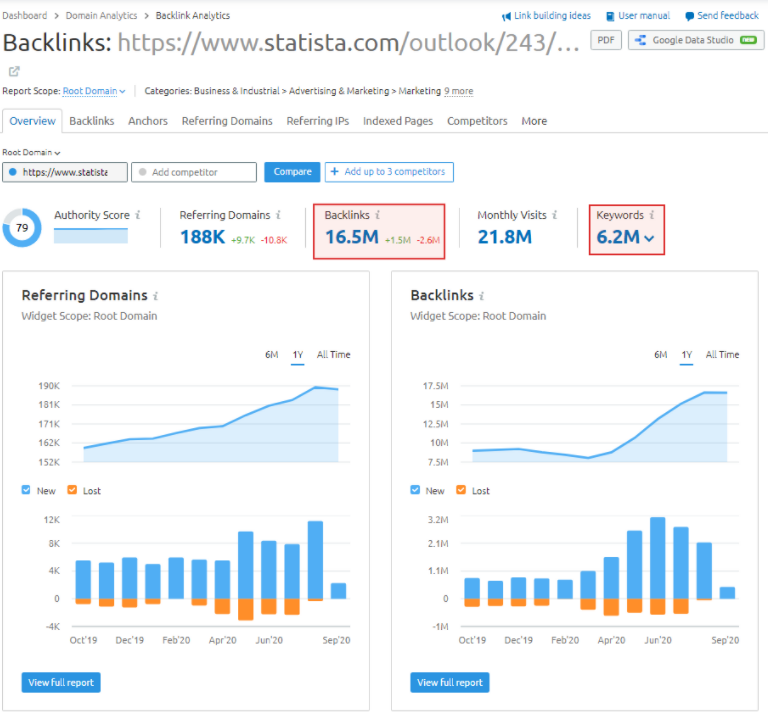Image resolution: width=768 pixels, height=716 pixels.
Task: Expand the Root Domain selector above the inputs
Action: click(x=31, y=153)
